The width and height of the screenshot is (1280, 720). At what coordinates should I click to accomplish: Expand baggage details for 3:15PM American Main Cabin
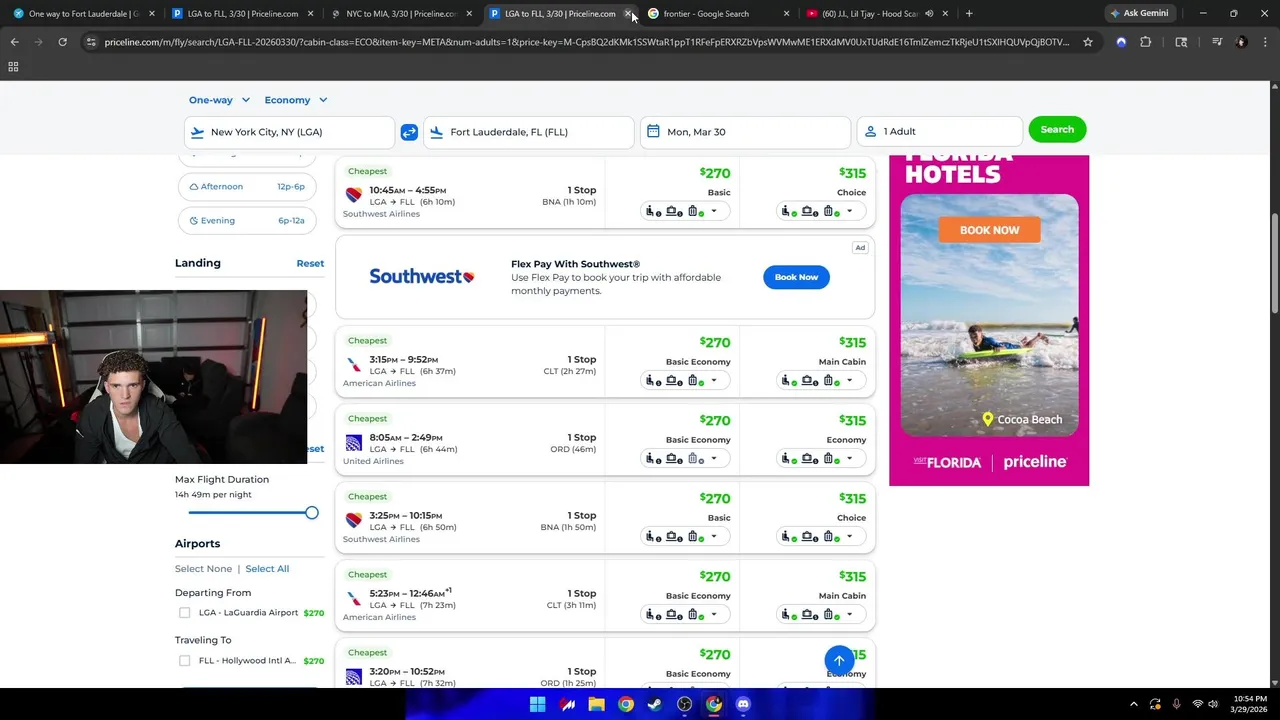coord(821,380)
